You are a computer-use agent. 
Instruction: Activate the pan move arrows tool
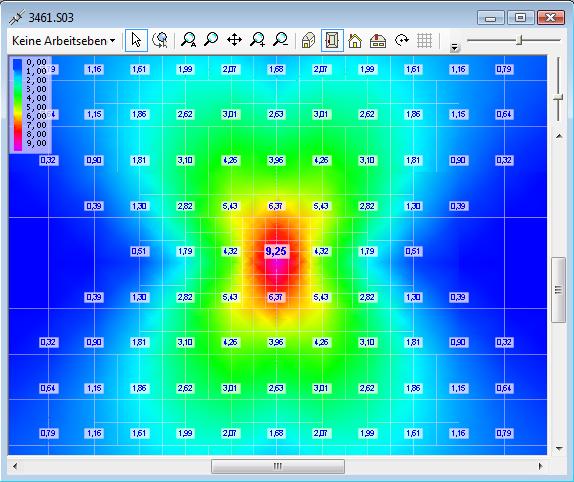pyautogui.click(x=234, y=40)
